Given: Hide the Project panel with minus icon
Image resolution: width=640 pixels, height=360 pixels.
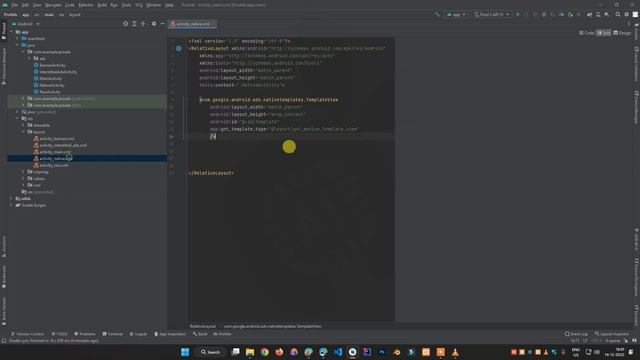Looking at the screenshot, I should click(162, 24).
